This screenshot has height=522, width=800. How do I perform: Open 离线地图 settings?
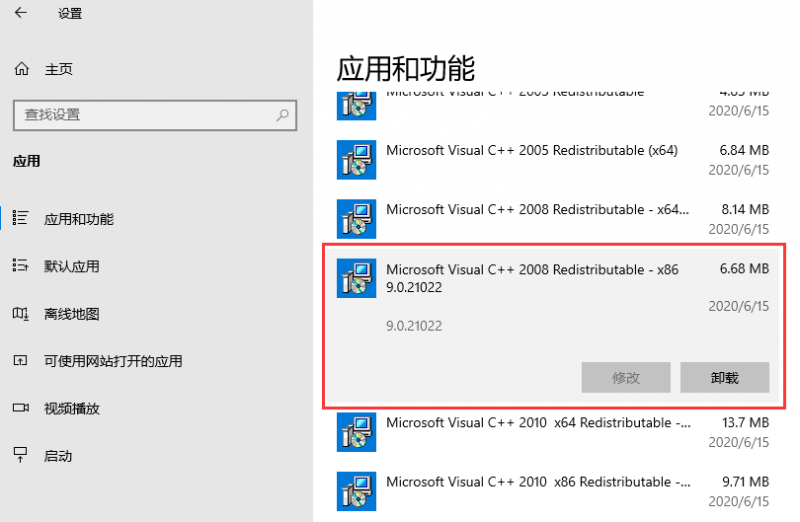tap(71, 314)
